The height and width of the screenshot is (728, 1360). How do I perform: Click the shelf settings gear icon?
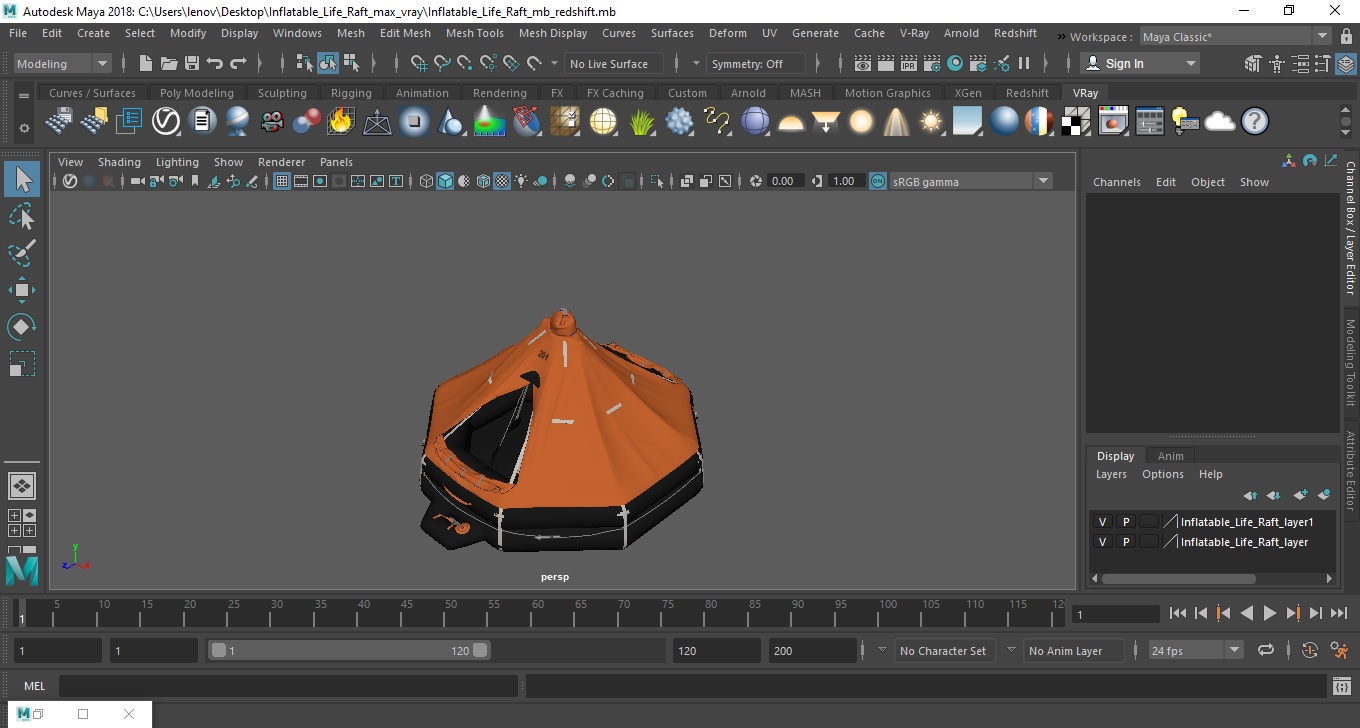pyautogui.click(x=24, y=128)
